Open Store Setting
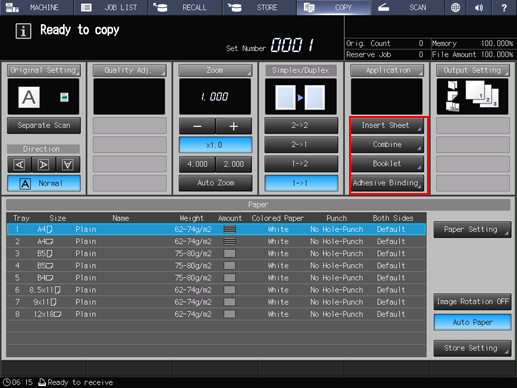The height and width of the screenshot is (388, 517). (472, 348)
